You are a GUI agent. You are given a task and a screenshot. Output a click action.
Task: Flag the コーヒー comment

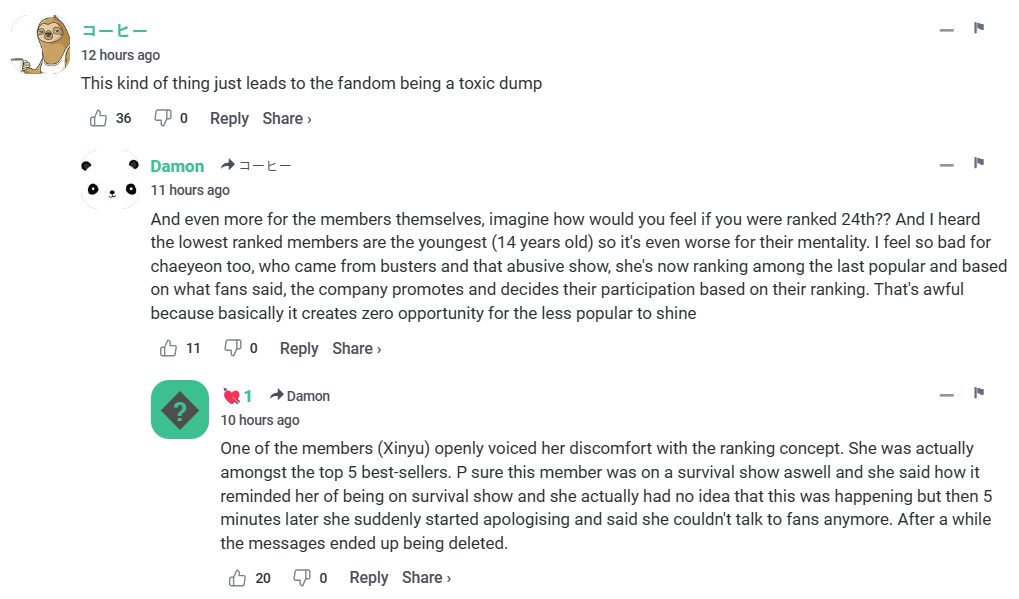(x=979, y=28)
